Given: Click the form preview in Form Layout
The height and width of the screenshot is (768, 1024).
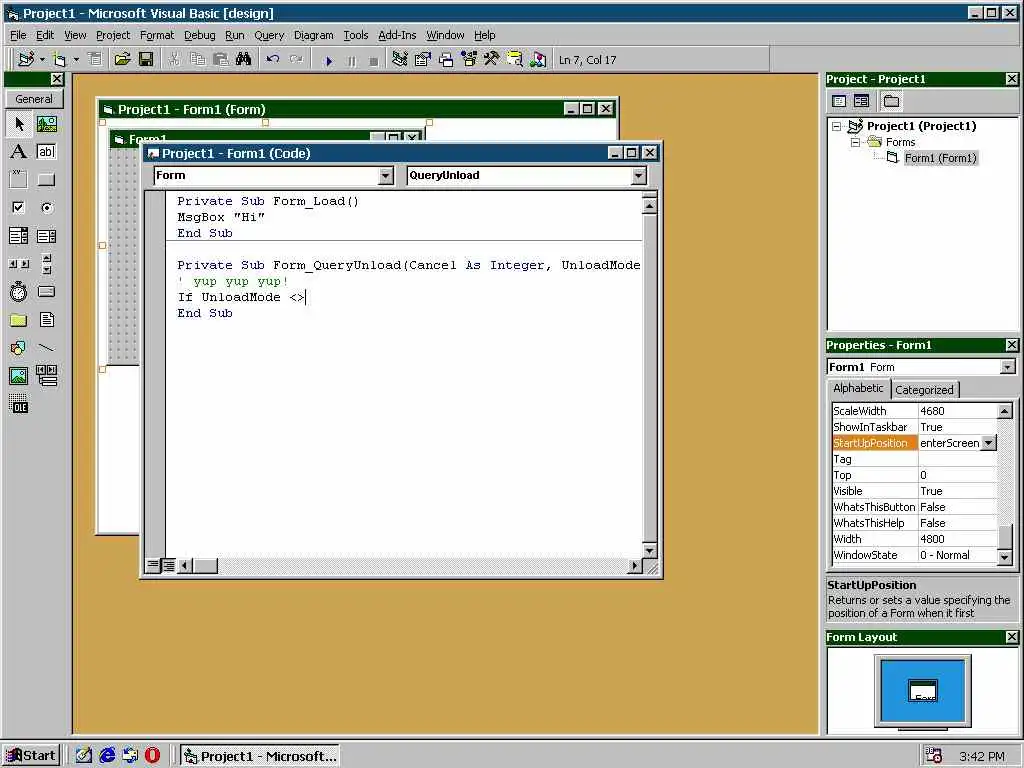Looking at the screenshot, I should point(923,690).
